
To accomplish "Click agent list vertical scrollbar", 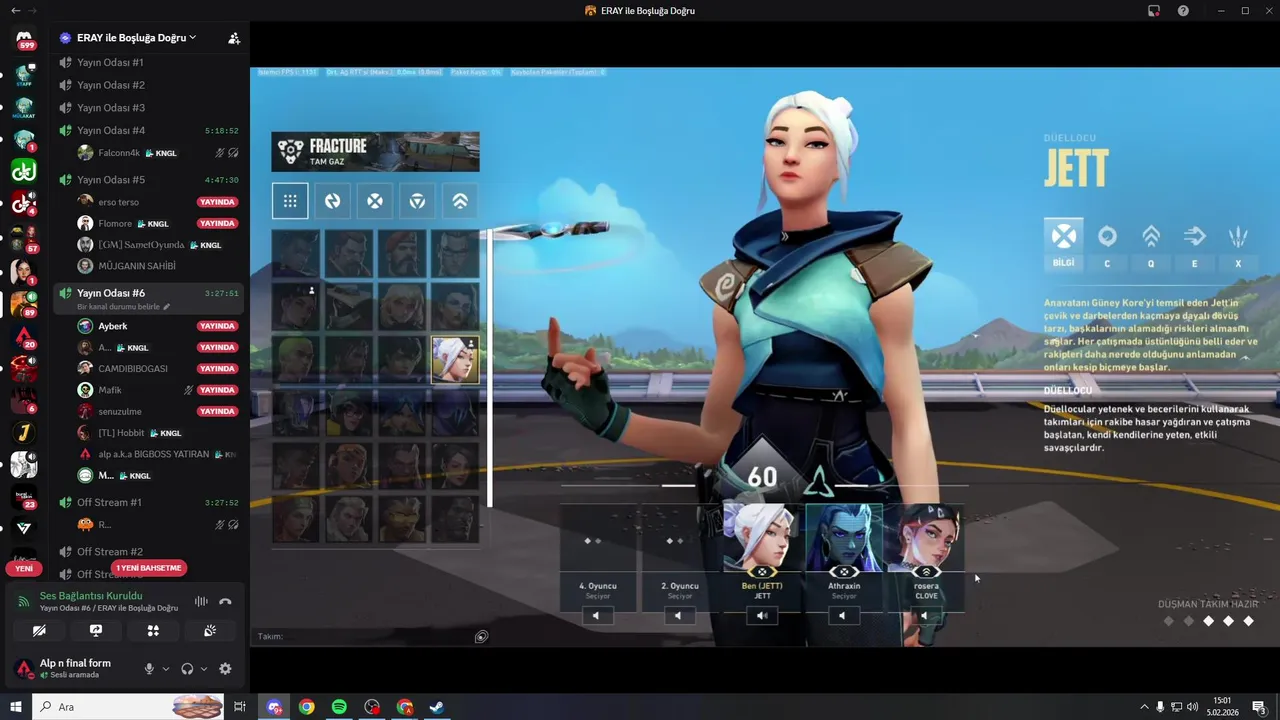I will click(490, 368).
